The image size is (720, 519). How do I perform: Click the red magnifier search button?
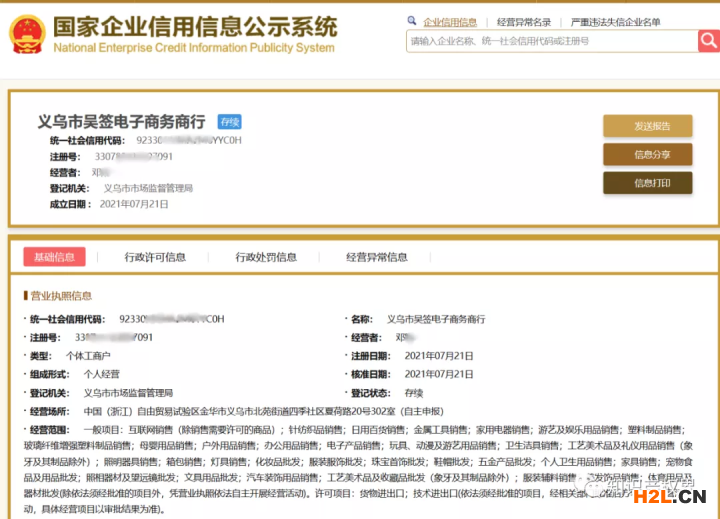coord(708,41)
